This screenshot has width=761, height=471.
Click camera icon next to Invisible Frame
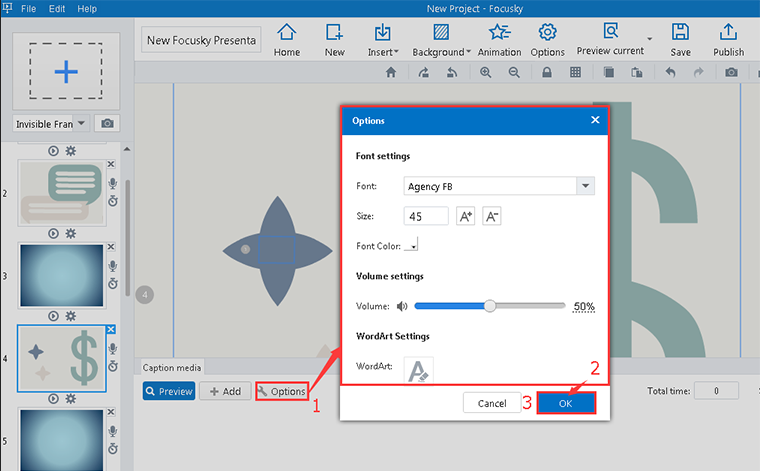tap(107, 123)
